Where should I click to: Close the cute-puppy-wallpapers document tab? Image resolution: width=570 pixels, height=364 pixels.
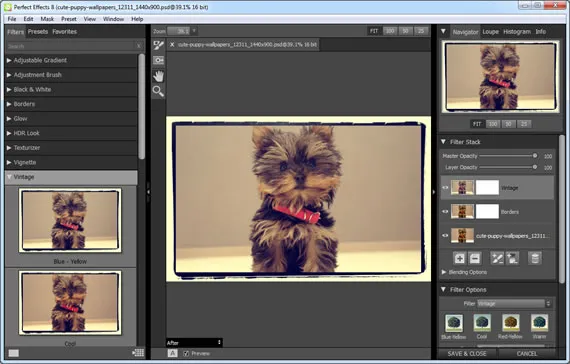172,44
